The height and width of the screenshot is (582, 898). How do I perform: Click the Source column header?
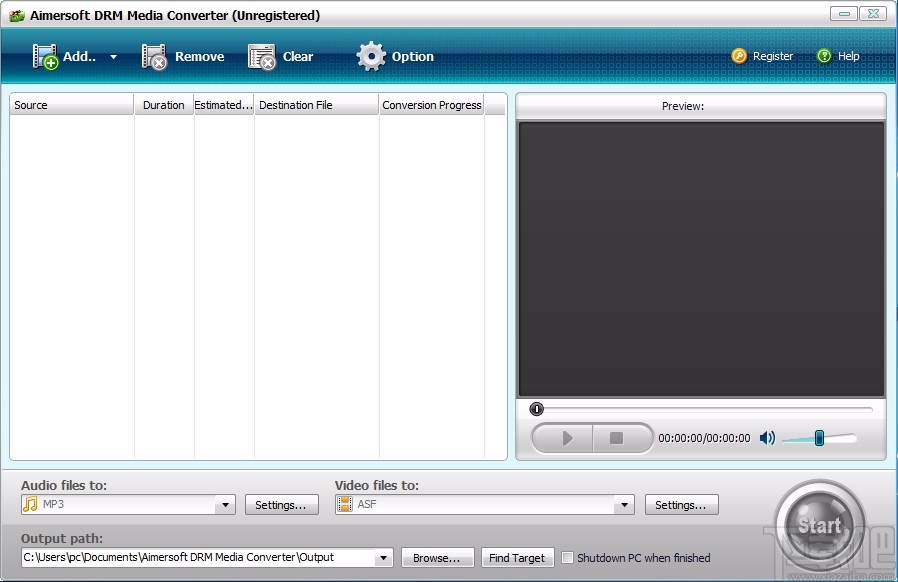click(x=68, y=104)
